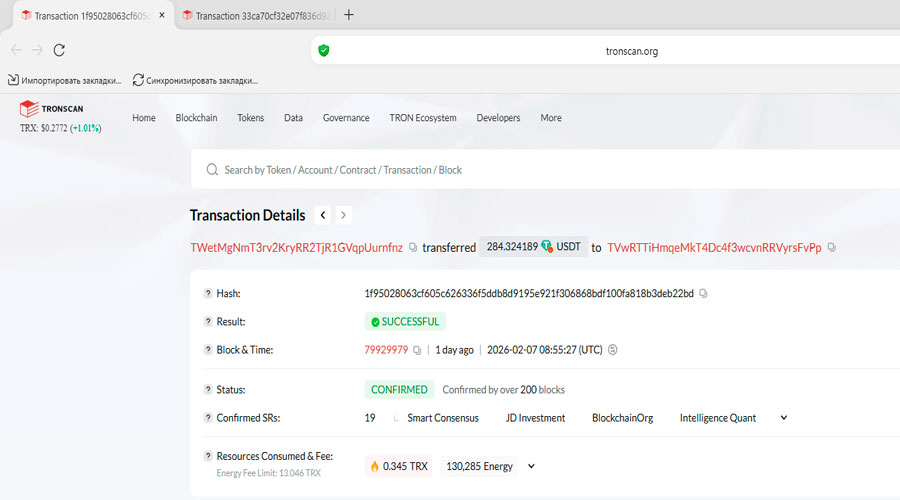This screenshot has width=900, height=500.
Task: Click the time format switch icon next to UTC
Action: (x=612, y=350)
